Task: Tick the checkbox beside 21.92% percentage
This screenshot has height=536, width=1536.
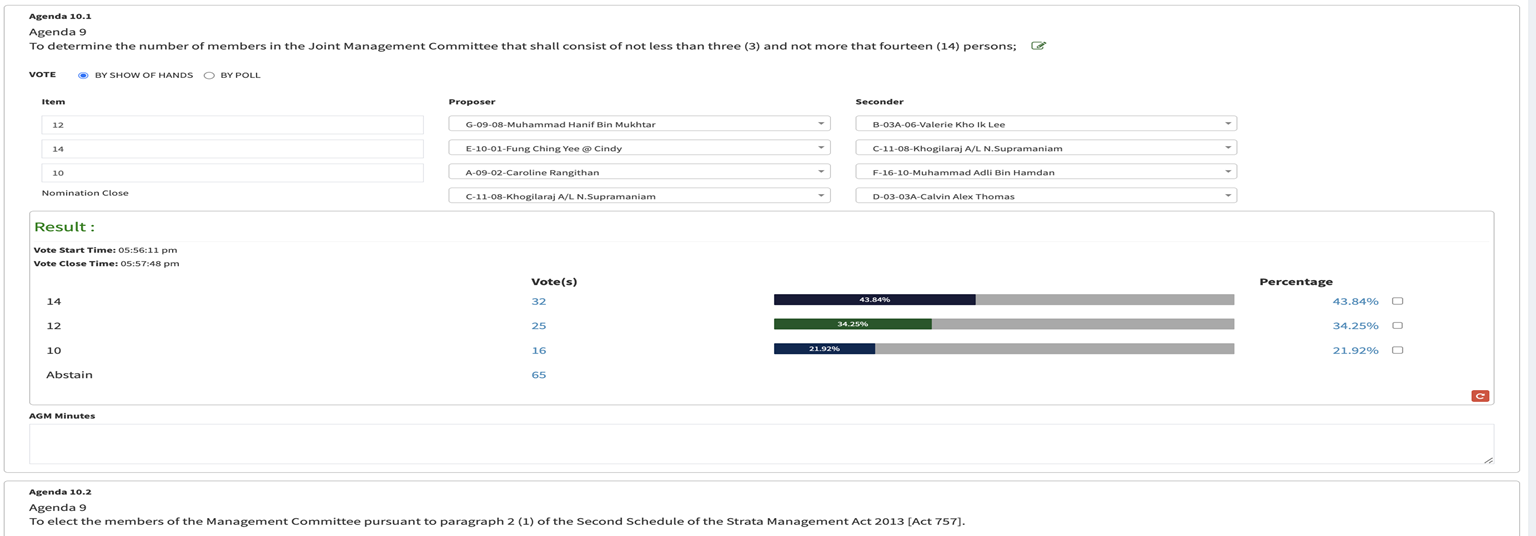Action: (x=1397, y=350)
